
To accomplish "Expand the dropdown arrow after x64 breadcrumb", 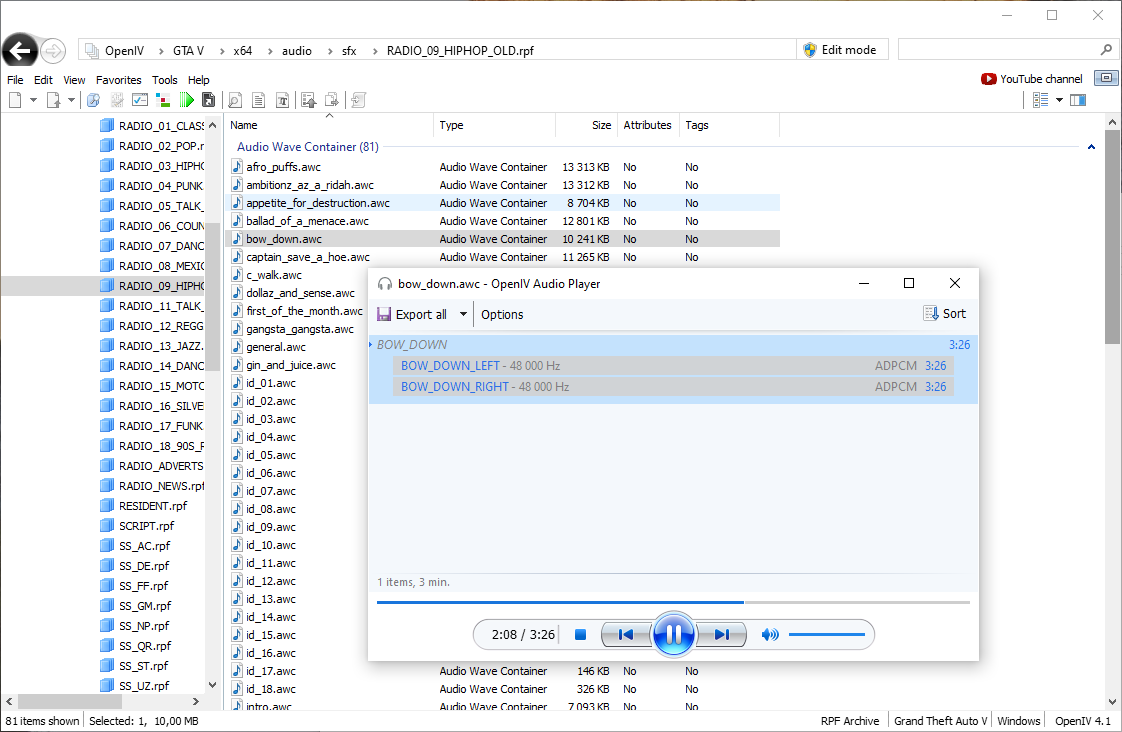I will point(270,51).
